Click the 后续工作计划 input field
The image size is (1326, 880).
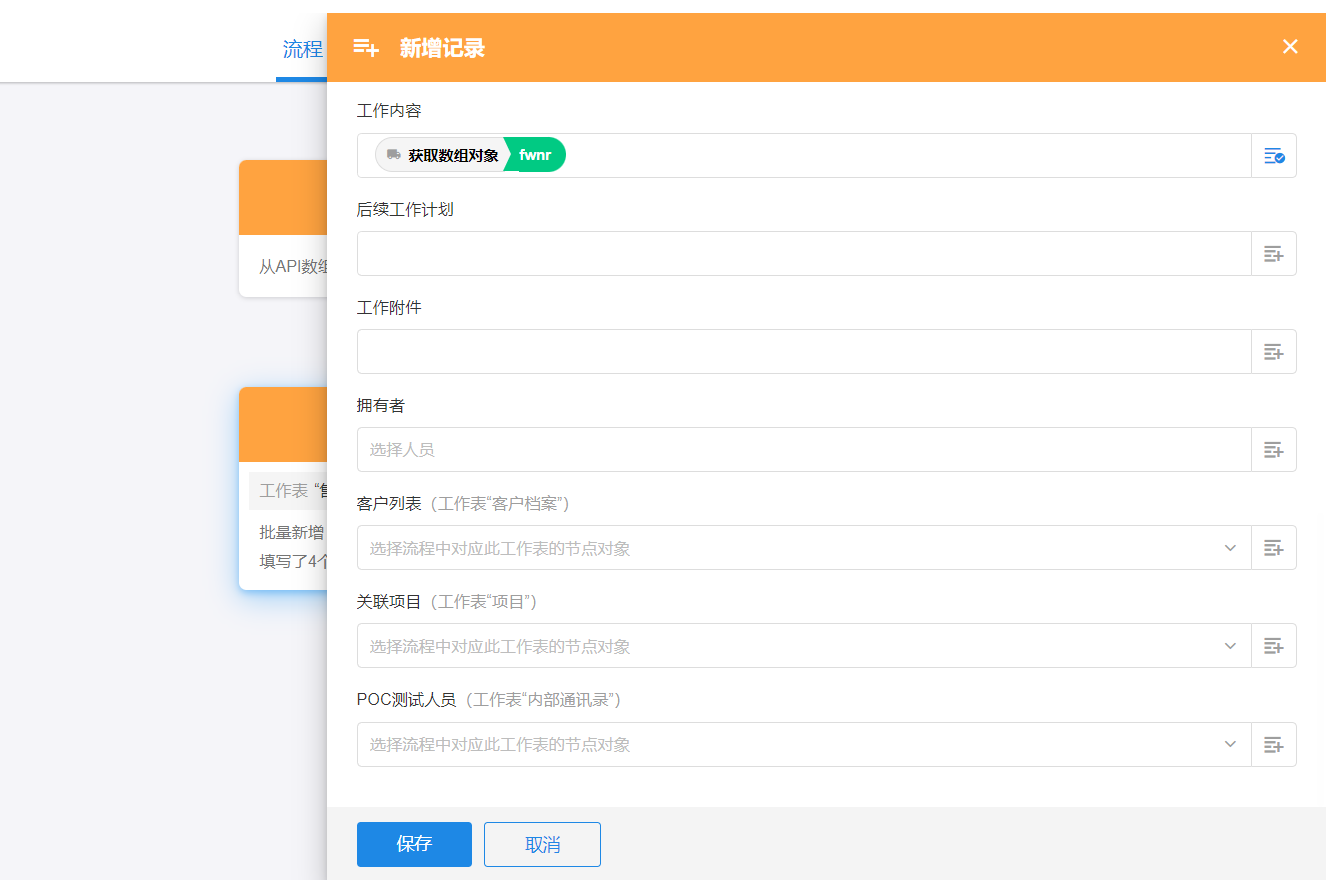pyautogui.click(x=803, y=254)
